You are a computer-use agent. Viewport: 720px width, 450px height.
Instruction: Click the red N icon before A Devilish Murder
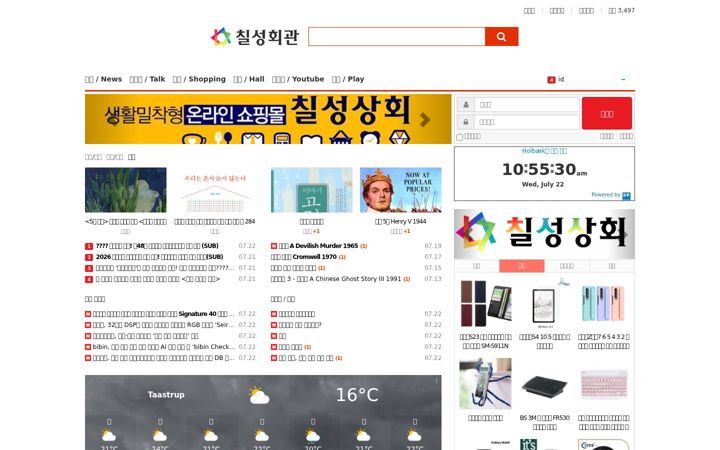coord(274,246)
